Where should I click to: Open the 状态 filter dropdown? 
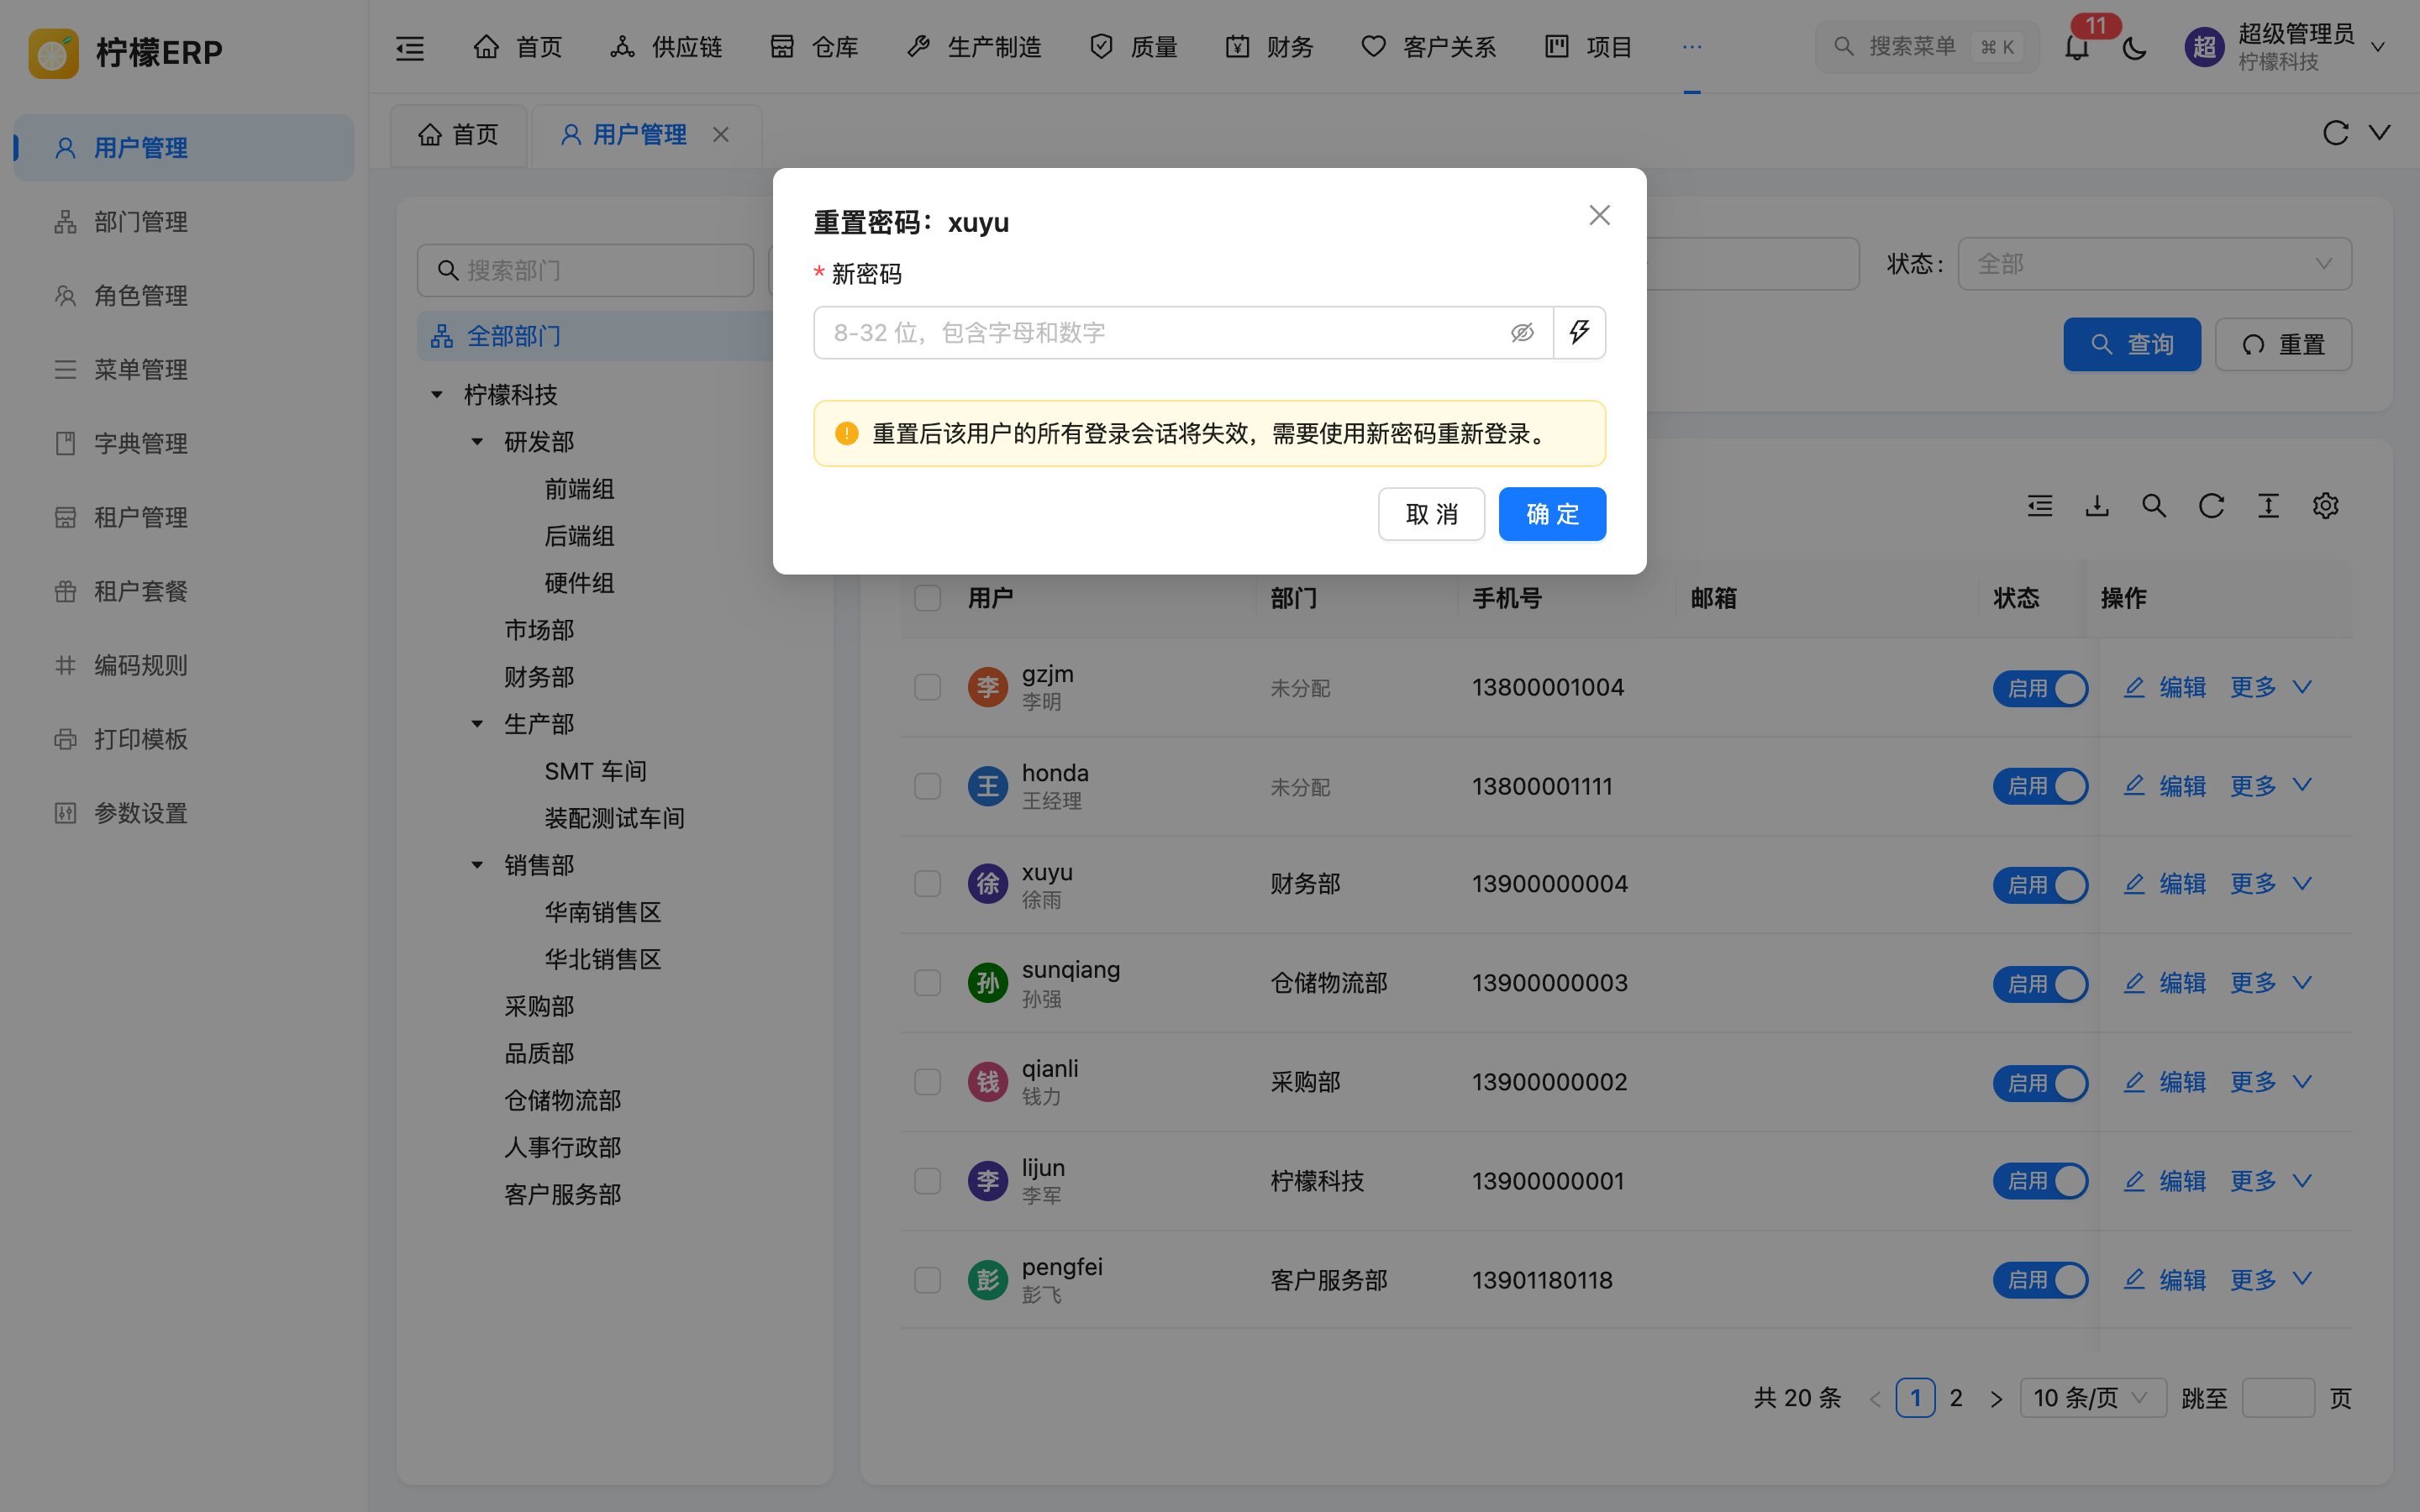pos(2154,264)
